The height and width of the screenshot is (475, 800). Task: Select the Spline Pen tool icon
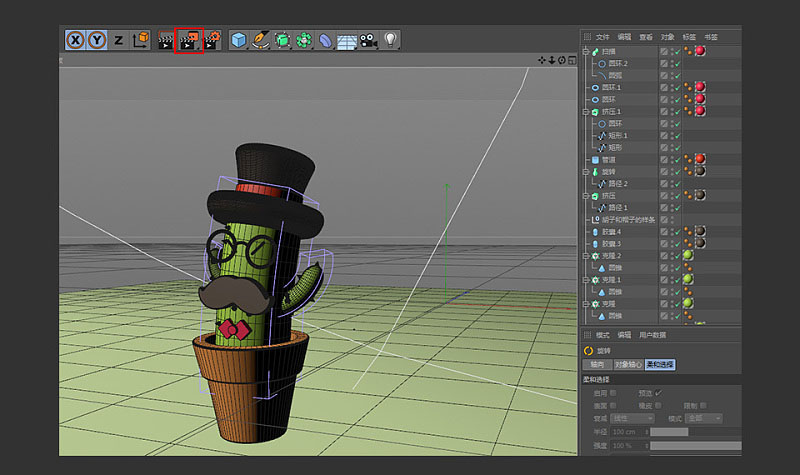coord(260,40)
